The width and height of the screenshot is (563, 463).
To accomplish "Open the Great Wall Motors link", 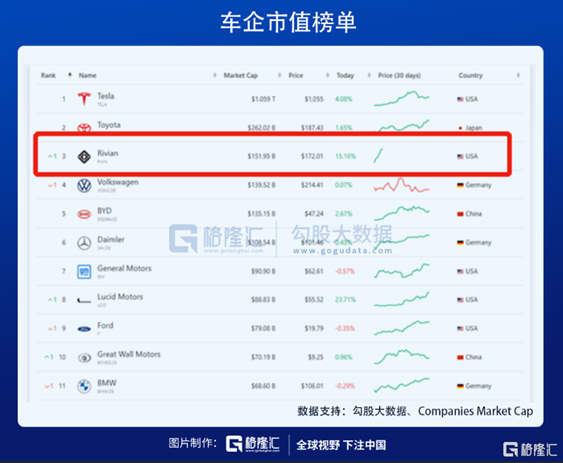I will pos(129,354).
